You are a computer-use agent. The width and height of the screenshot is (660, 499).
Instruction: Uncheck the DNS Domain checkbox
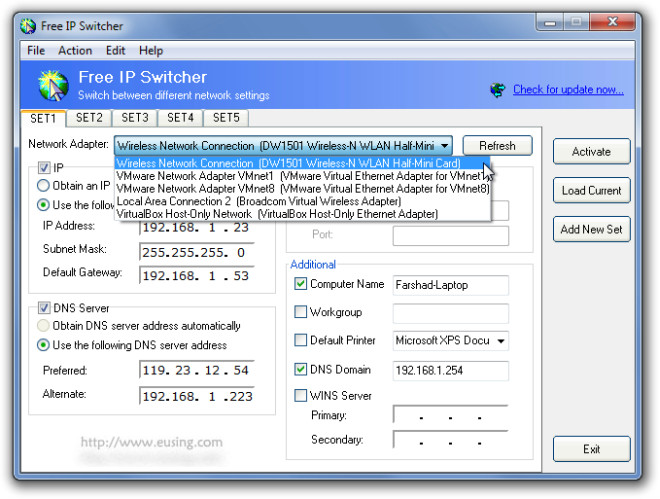(300, 369)
